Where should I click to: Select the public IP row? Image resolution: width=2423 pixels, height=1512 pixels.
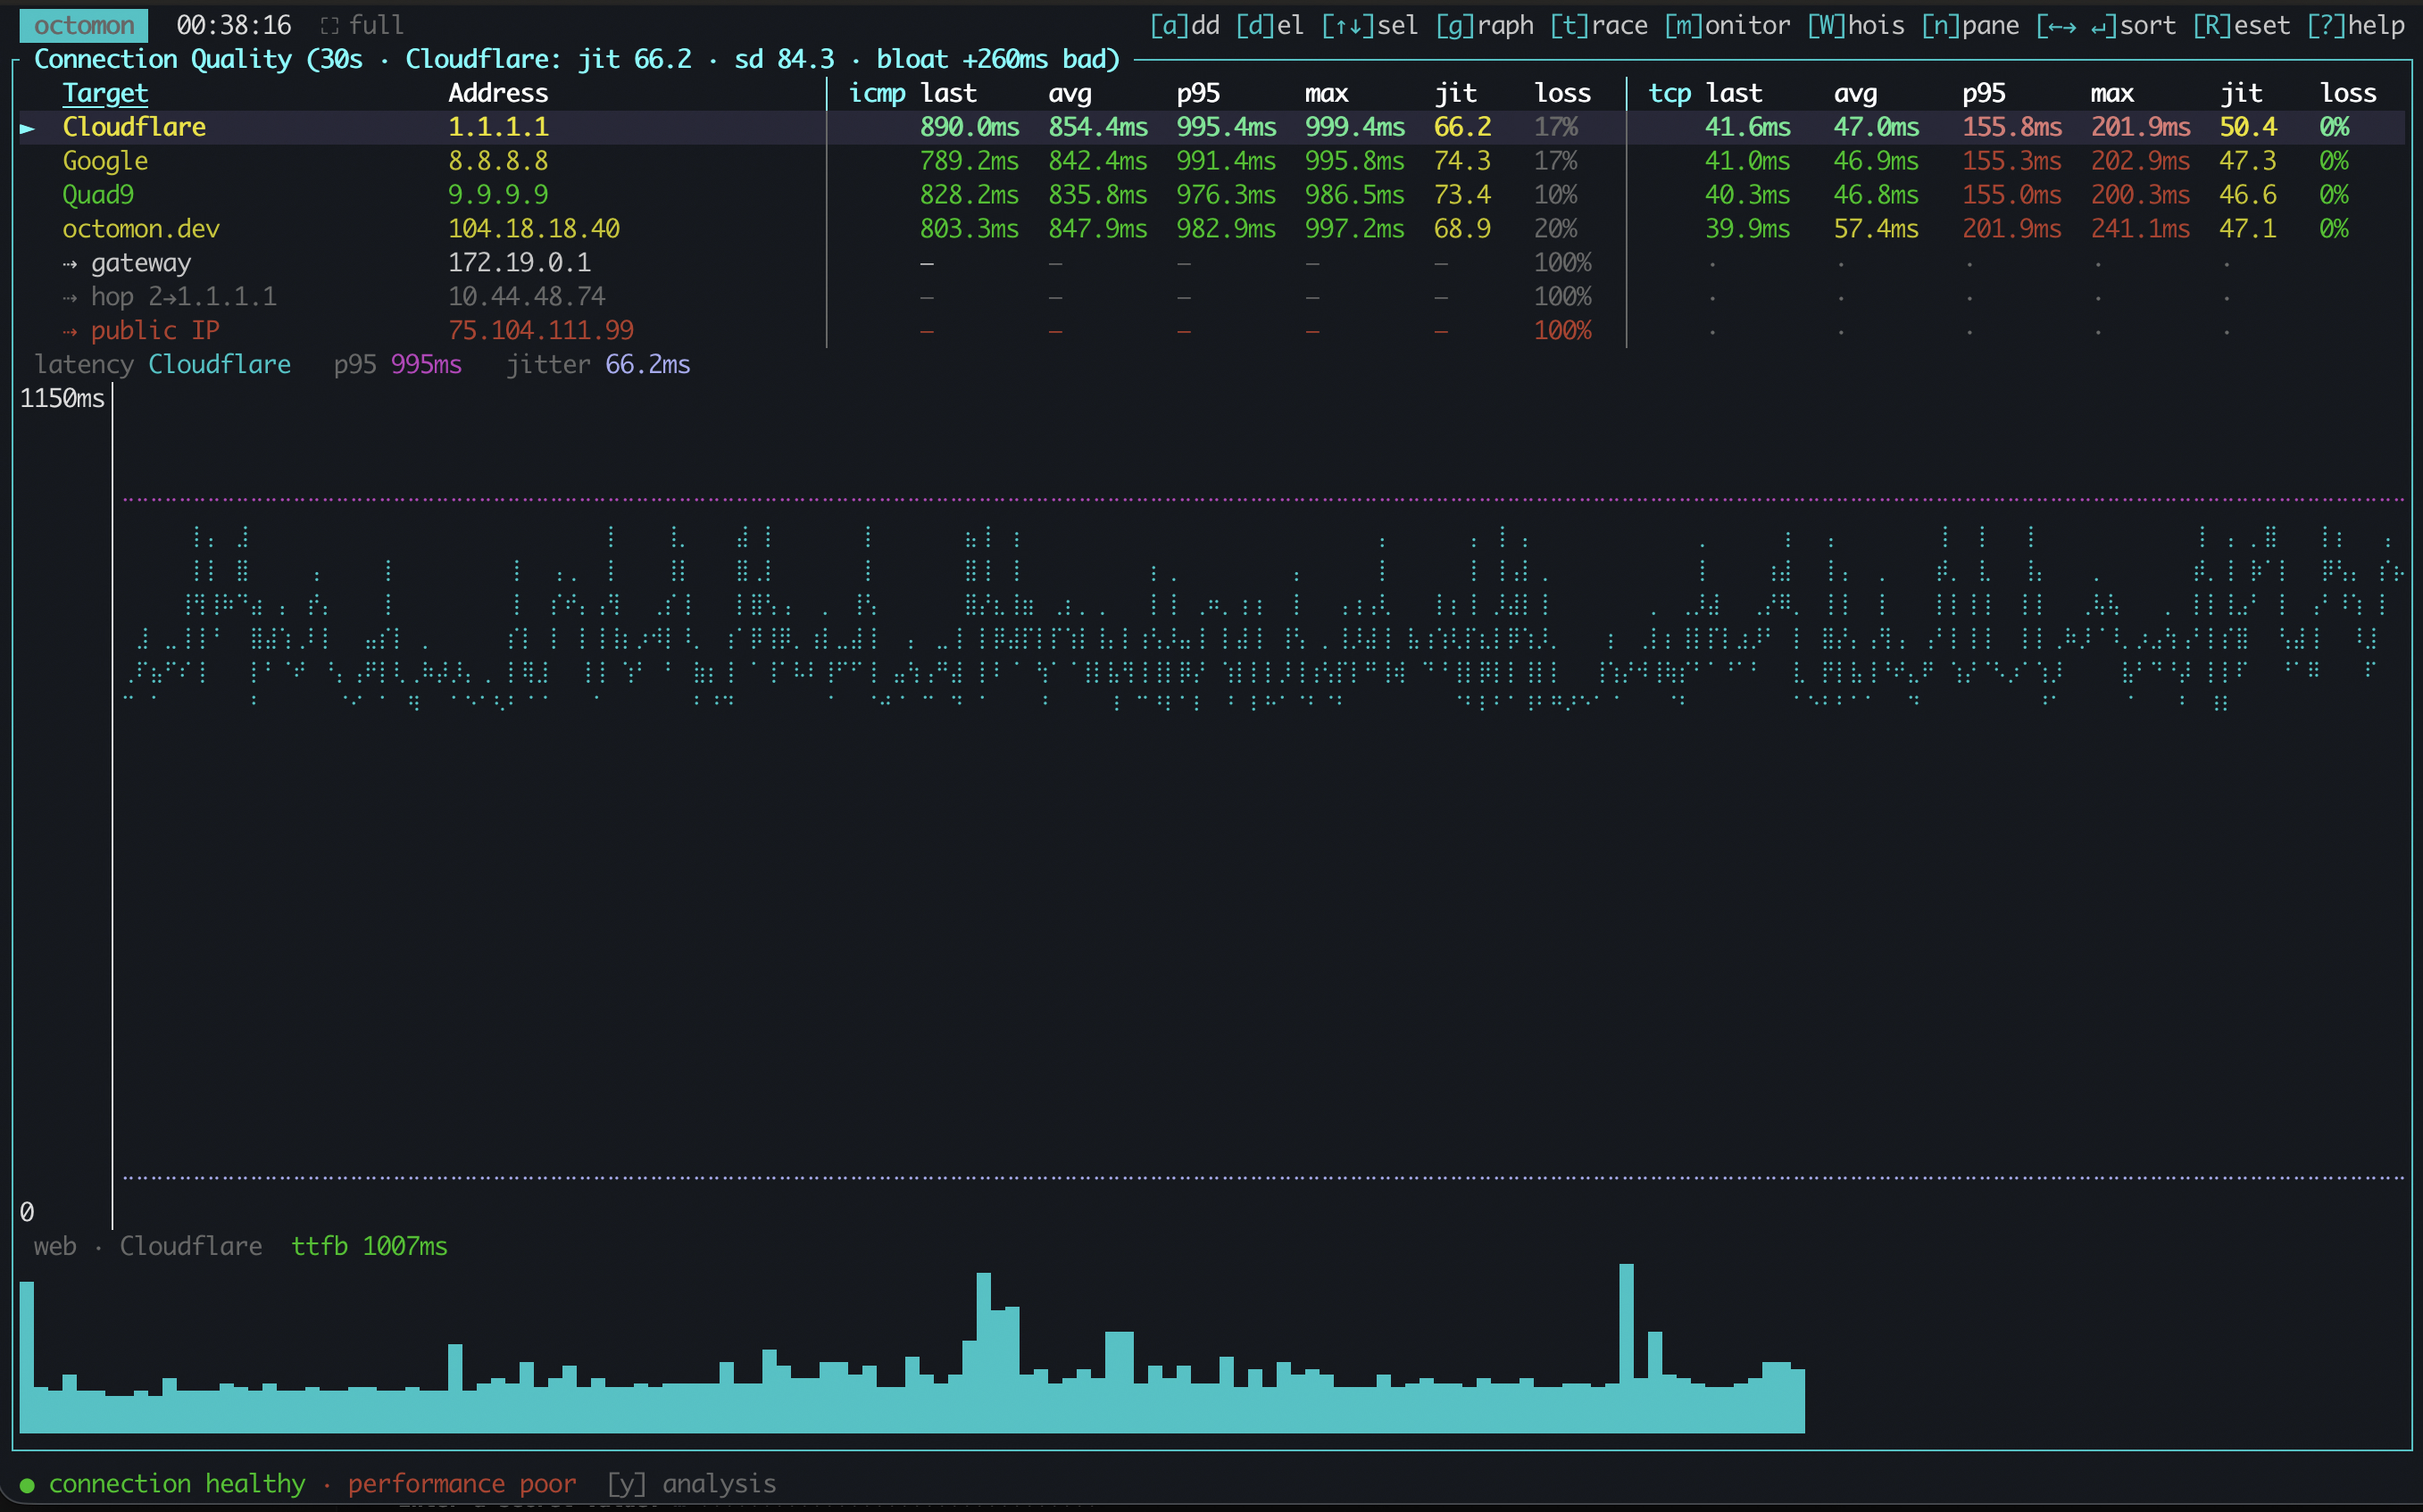coord(1212,331)
